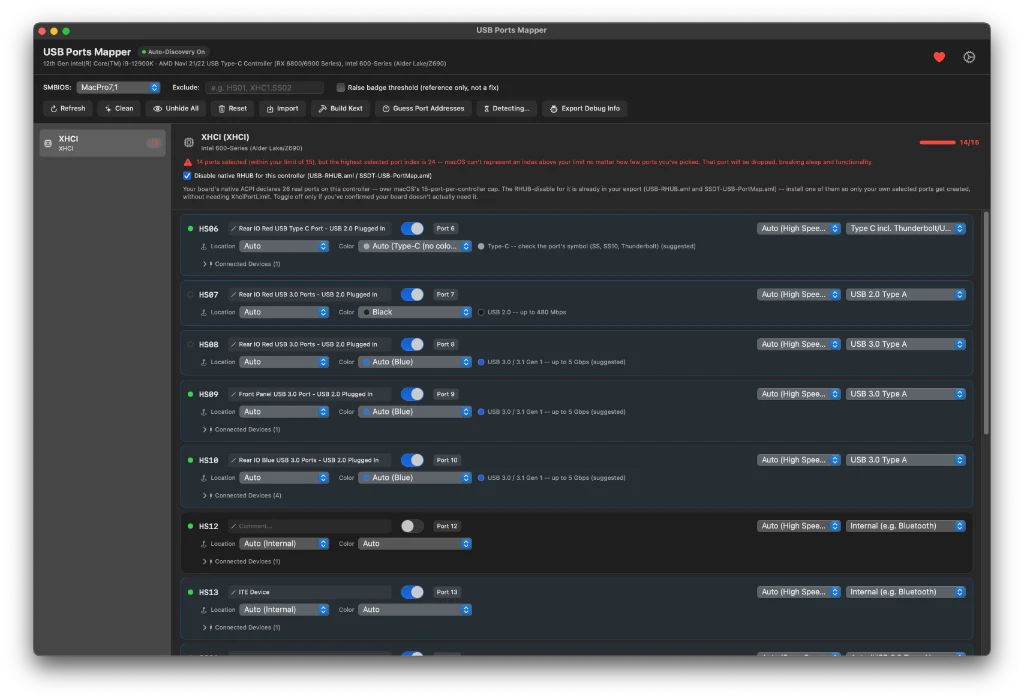Image resolution: width=1024 pixels, height=700 pixels.
Task: Toggle the HS08 port switch
Action: (412, 344)
